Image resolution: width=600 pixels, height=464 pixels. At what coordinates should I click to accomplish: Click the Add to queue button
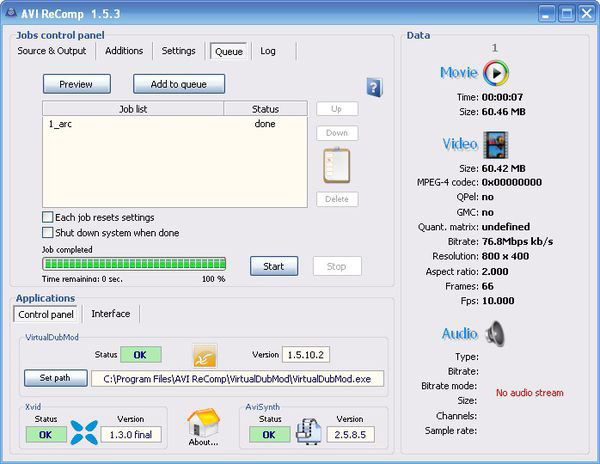(180, 84)
